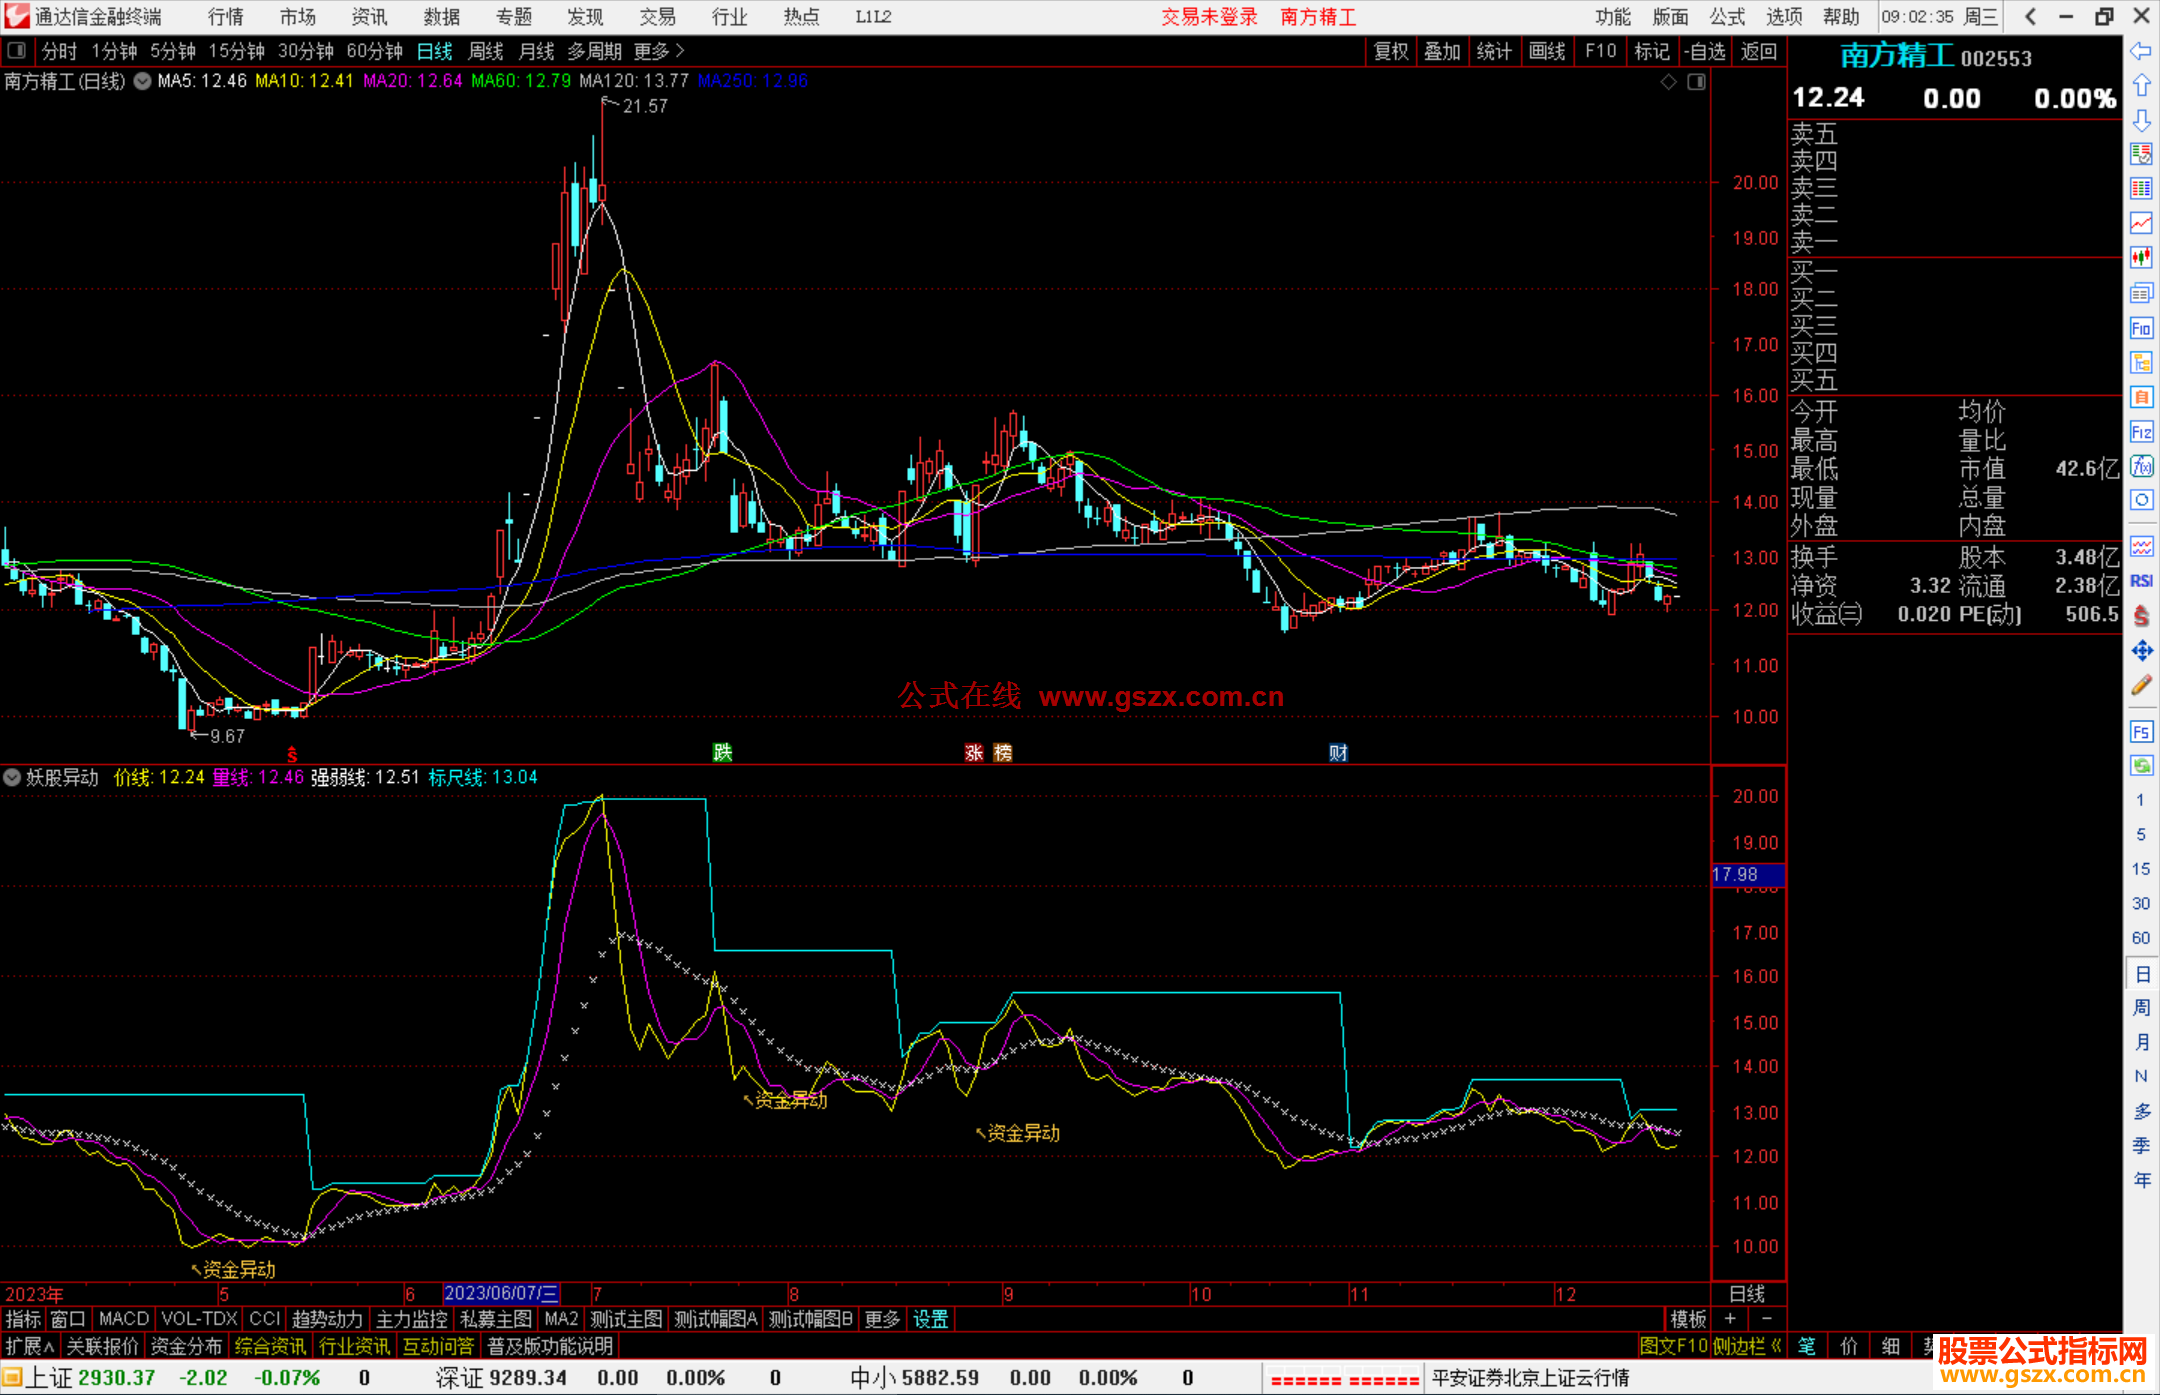
Task: Open the F10 info sidebar icon
Action: [2141, 328]
